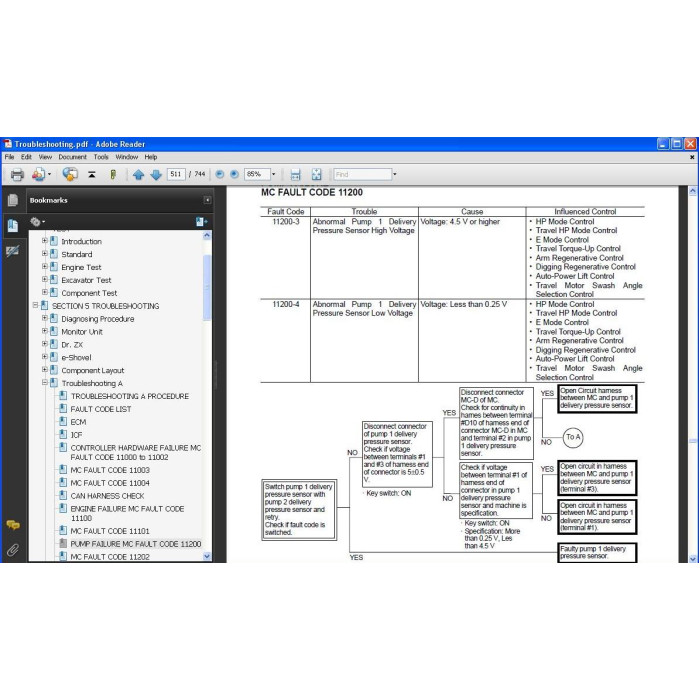
Task: Open the Edit menu
Action: coord(26,157)
